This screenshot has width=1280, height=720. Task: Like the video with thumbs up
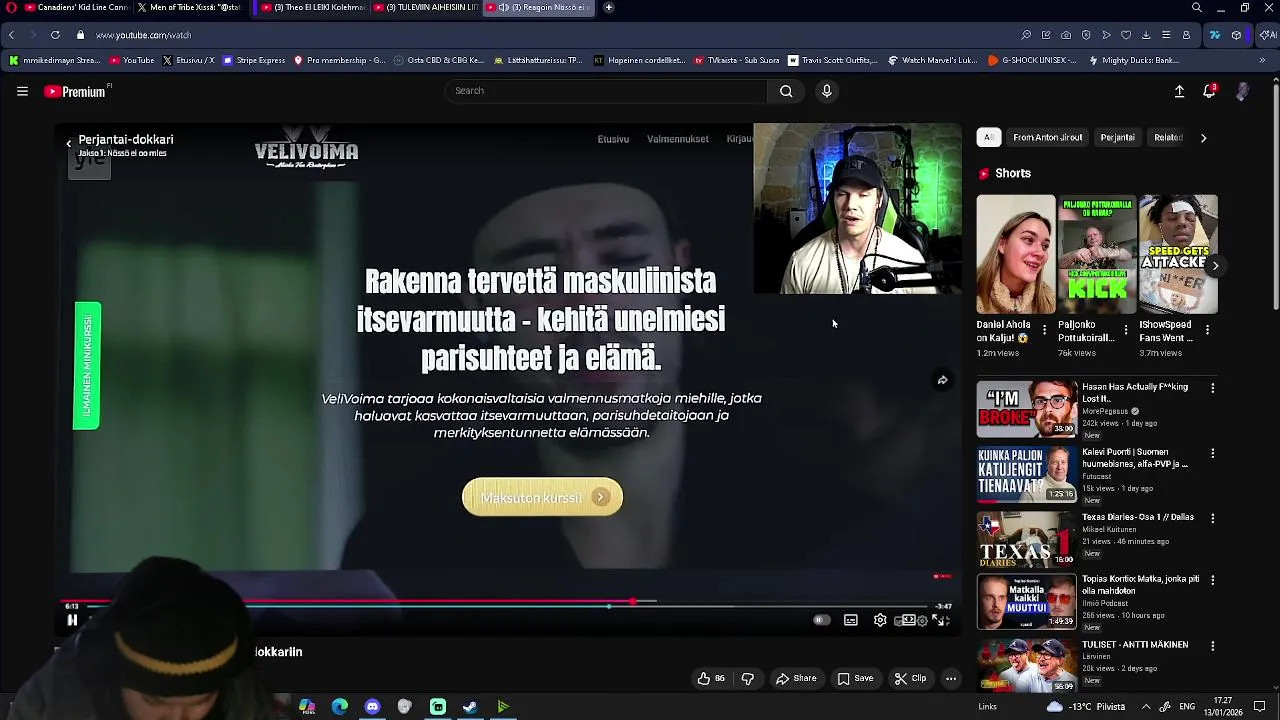pos(711,678)
